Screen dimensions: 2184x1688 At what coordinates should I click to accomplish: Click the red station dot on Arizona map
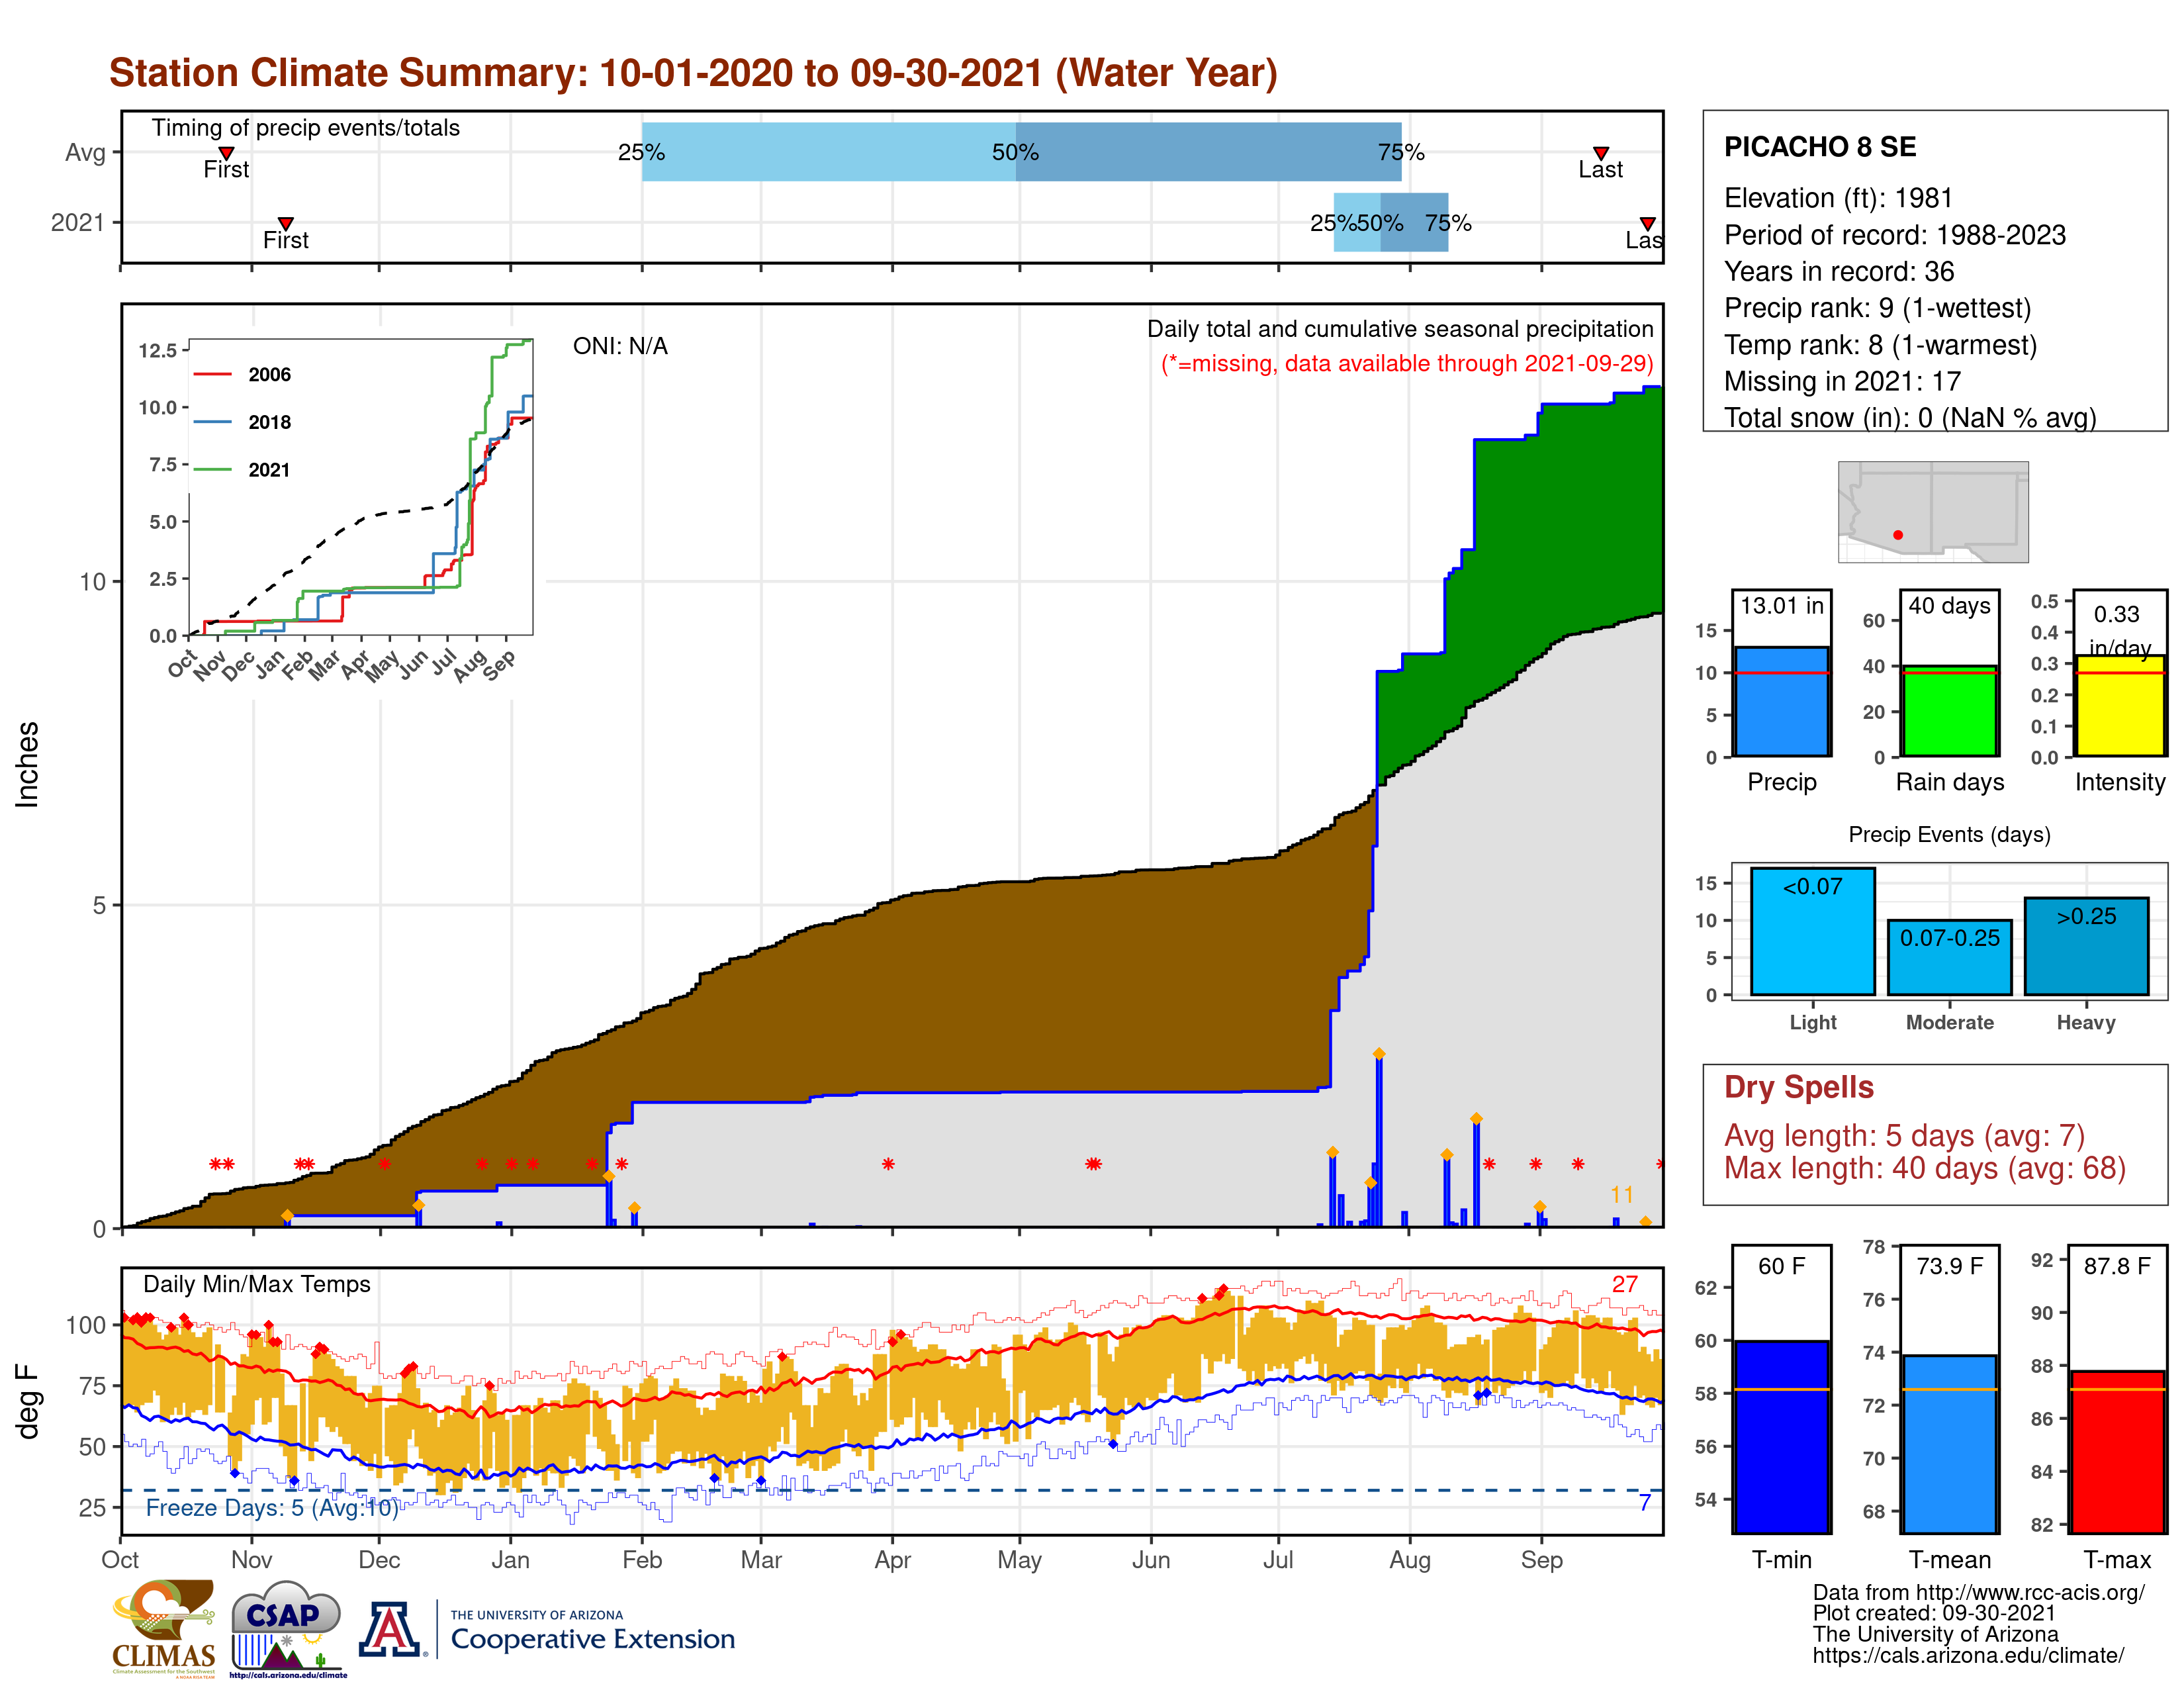pyautogui.click(x=1898, y=535)
